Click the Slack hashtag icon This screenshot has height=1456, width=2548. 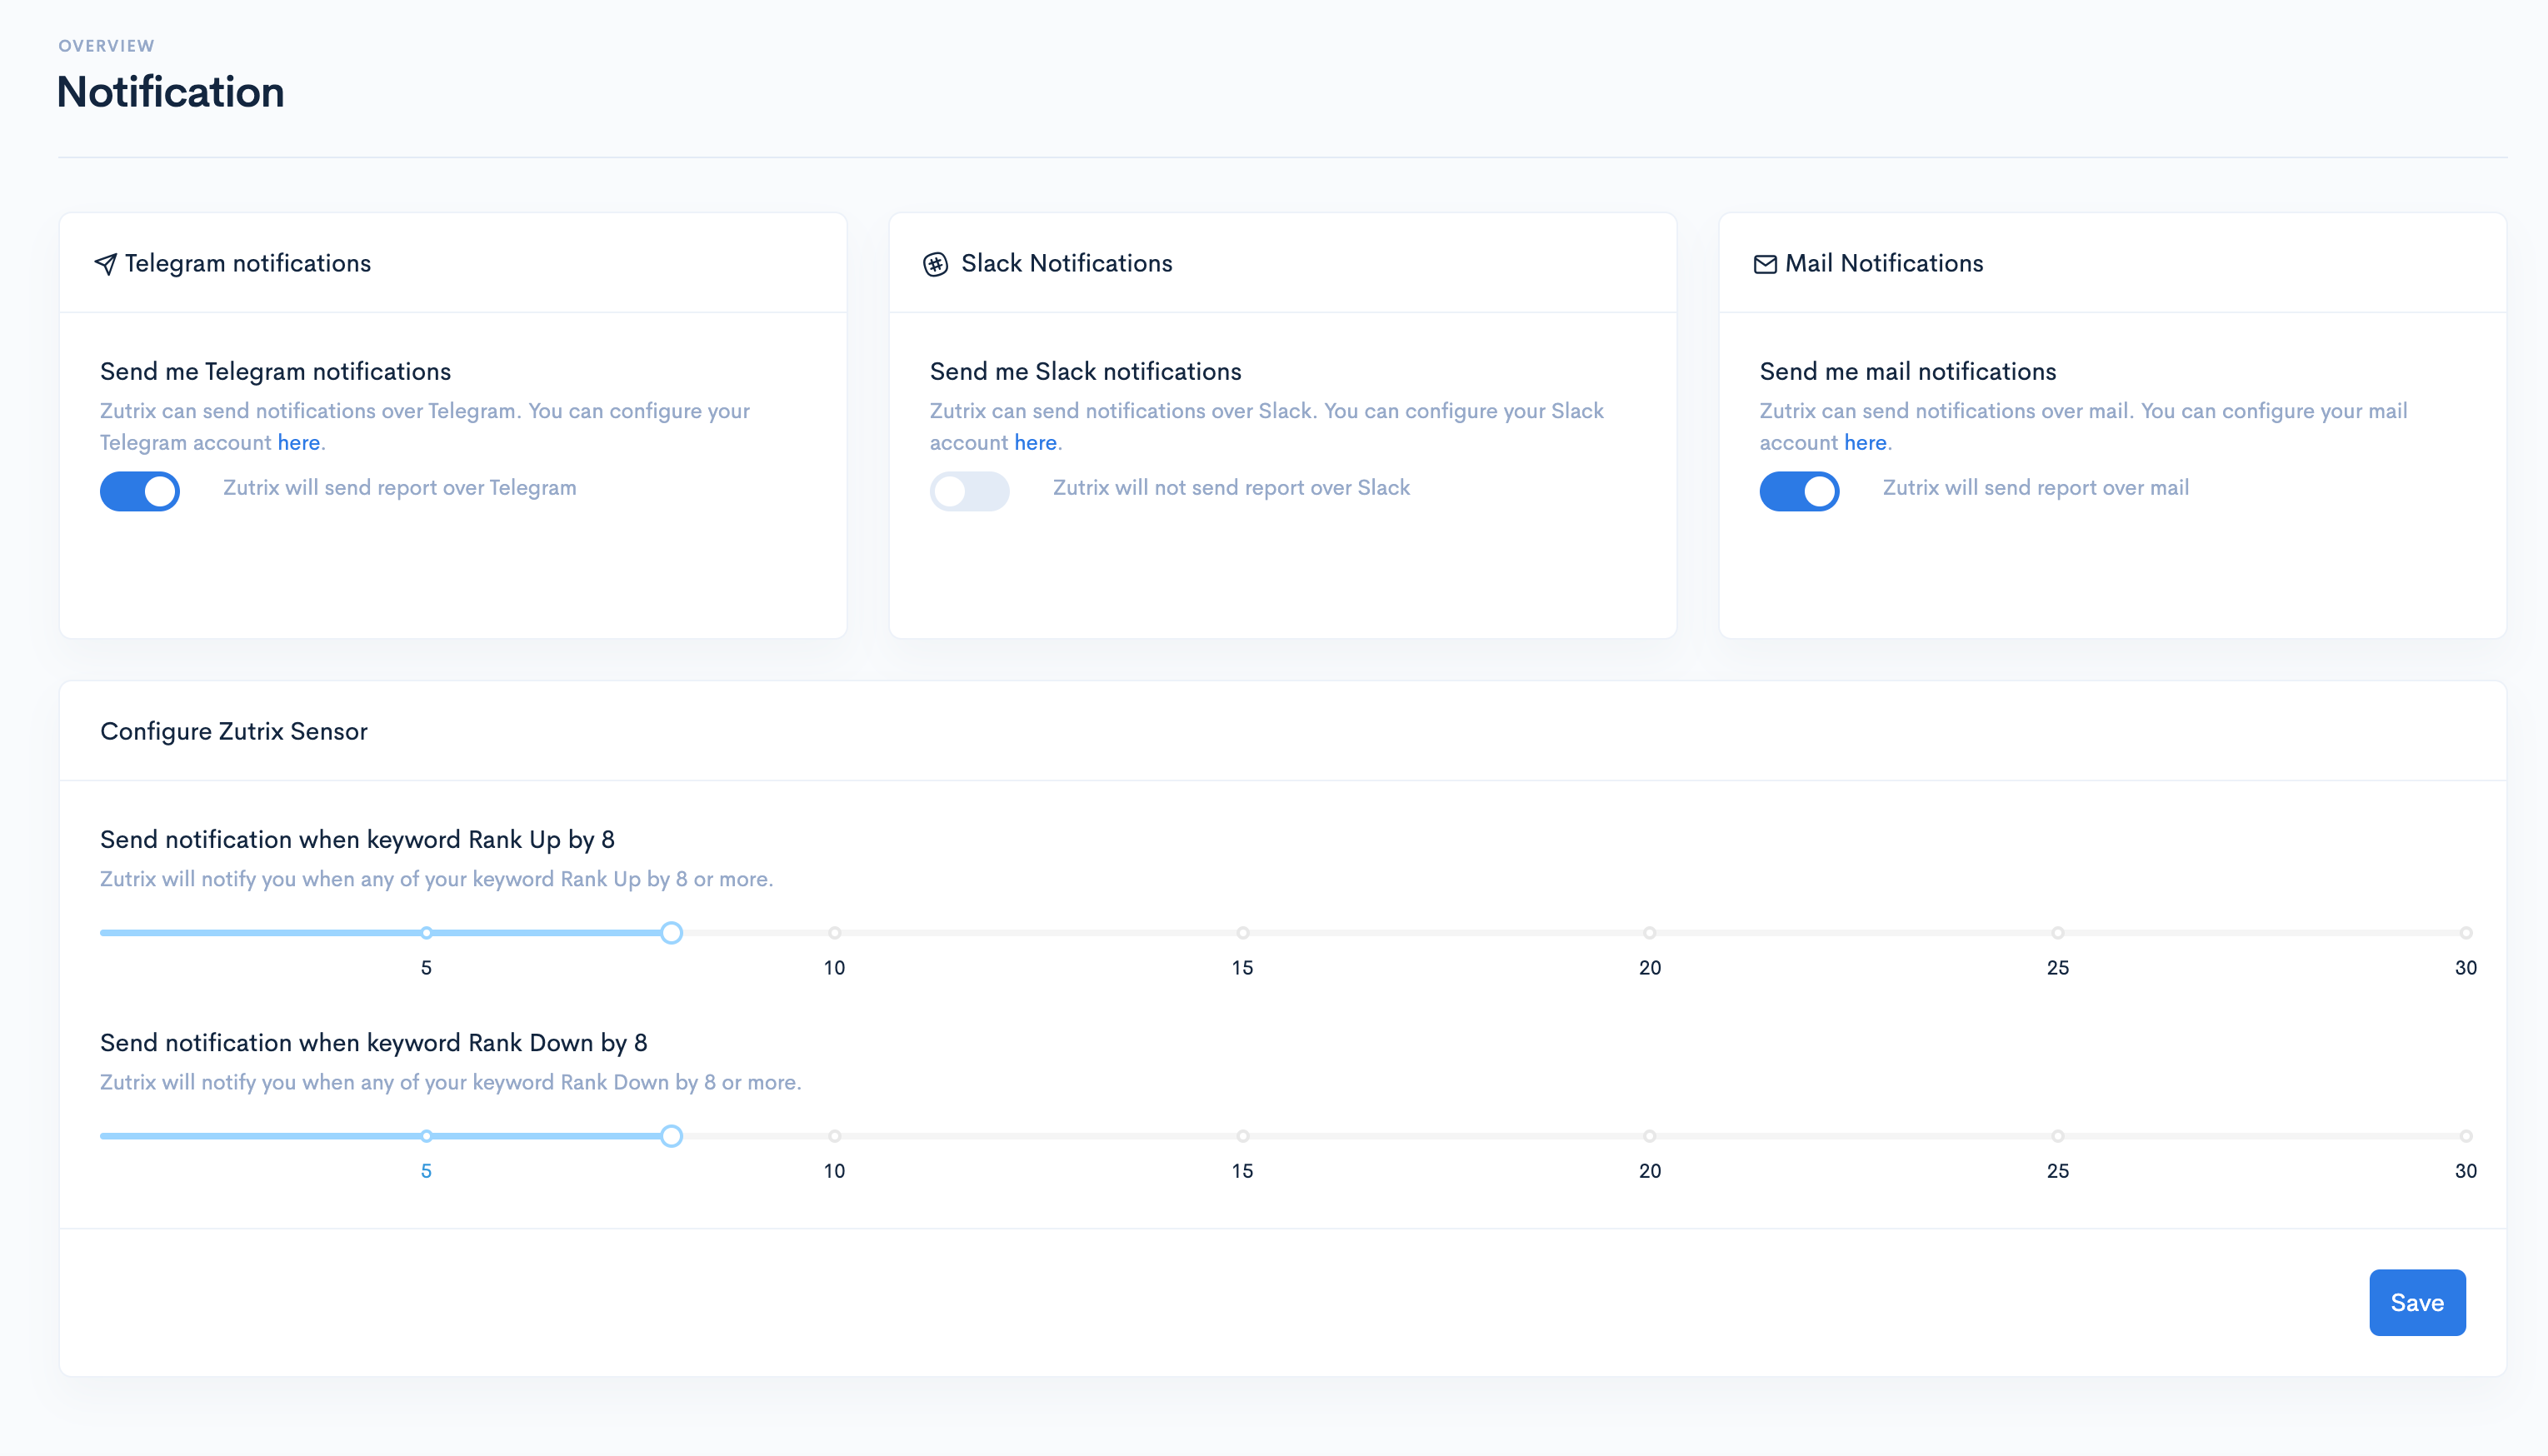[936, 264]
